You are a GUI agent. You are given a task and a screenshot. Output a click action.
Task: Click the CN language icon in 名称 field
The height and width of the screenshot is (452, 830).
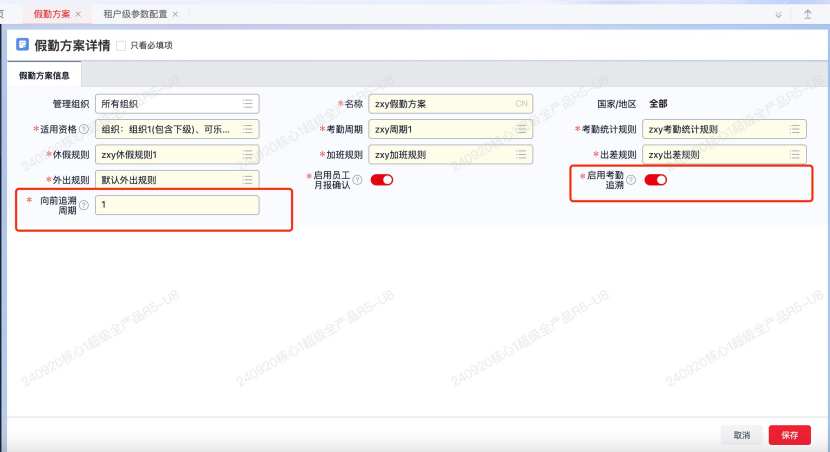(x=521, y=103)
